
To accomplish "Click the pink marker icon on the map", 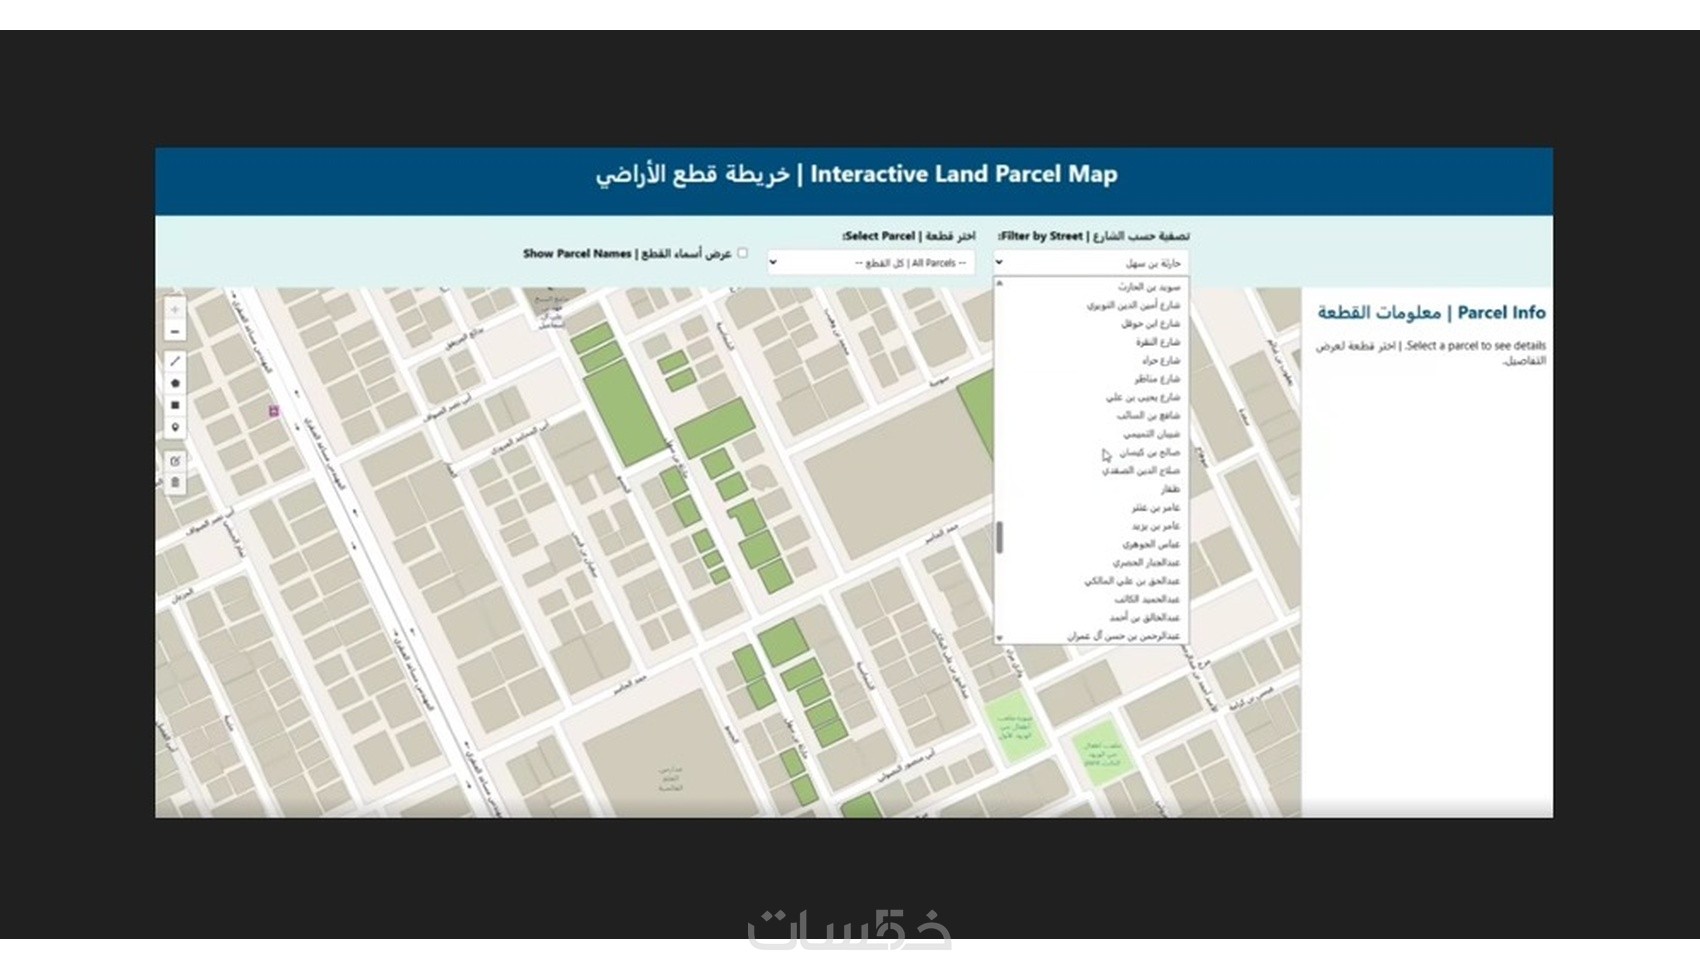I will pos(273,411).
